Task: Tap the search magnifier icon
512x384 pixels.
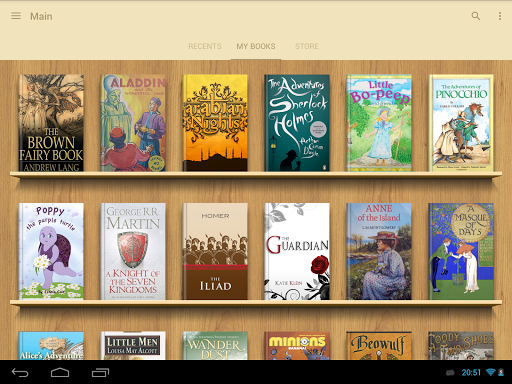Action: [x=476, y=16]
